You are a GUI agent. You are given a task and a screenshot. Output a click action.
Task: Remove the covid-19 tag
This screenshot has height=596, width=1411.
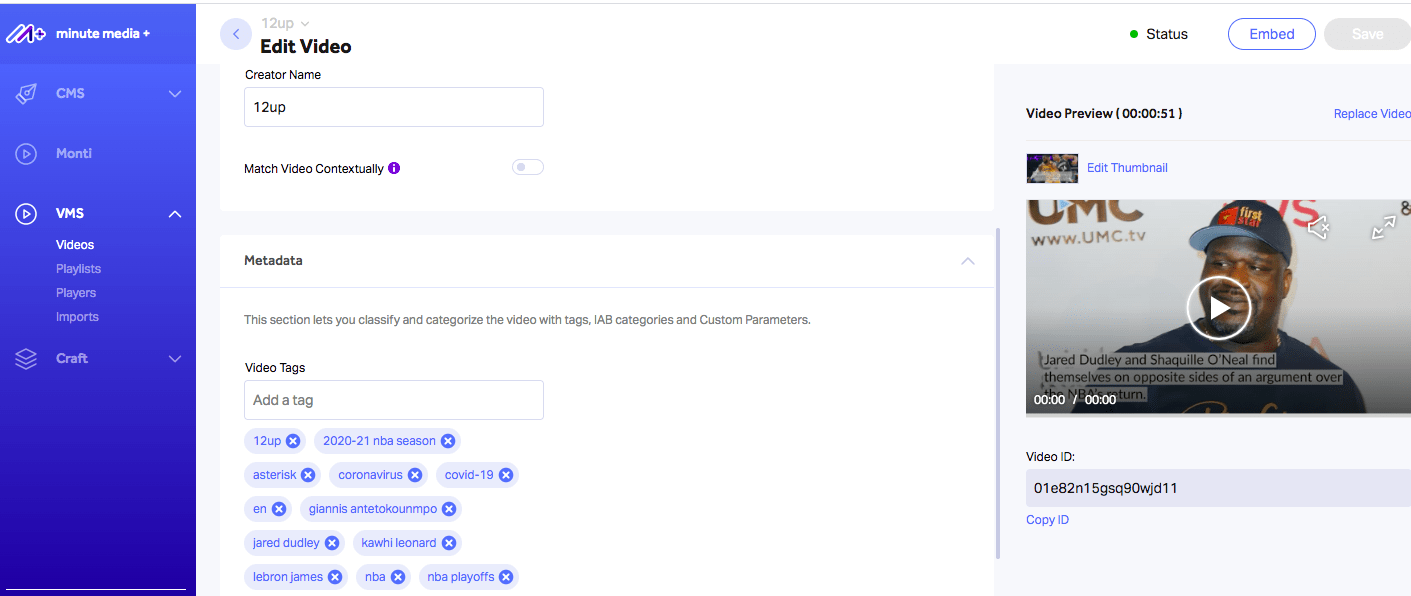point(506,475)
